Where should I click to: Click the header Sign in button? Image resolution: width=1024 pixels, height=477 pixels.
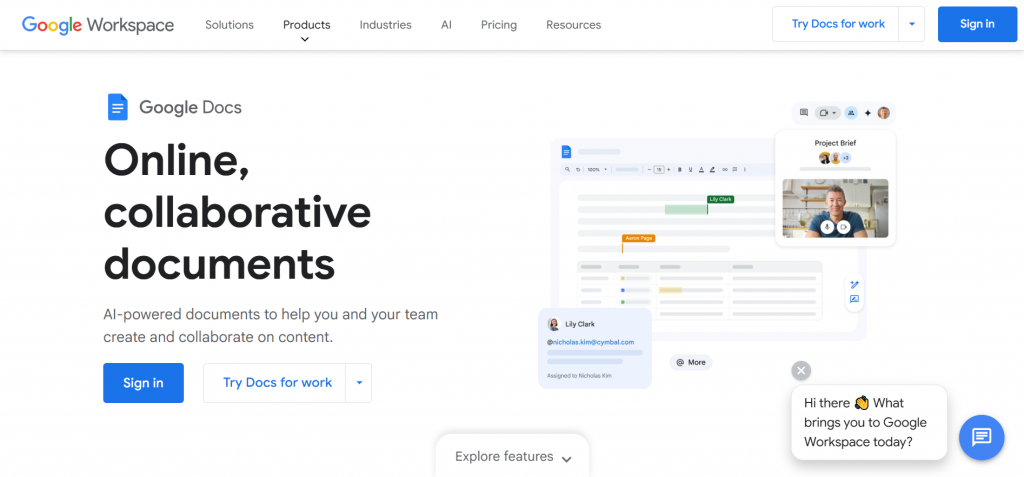pyautogui.click(x=978, y=24)
